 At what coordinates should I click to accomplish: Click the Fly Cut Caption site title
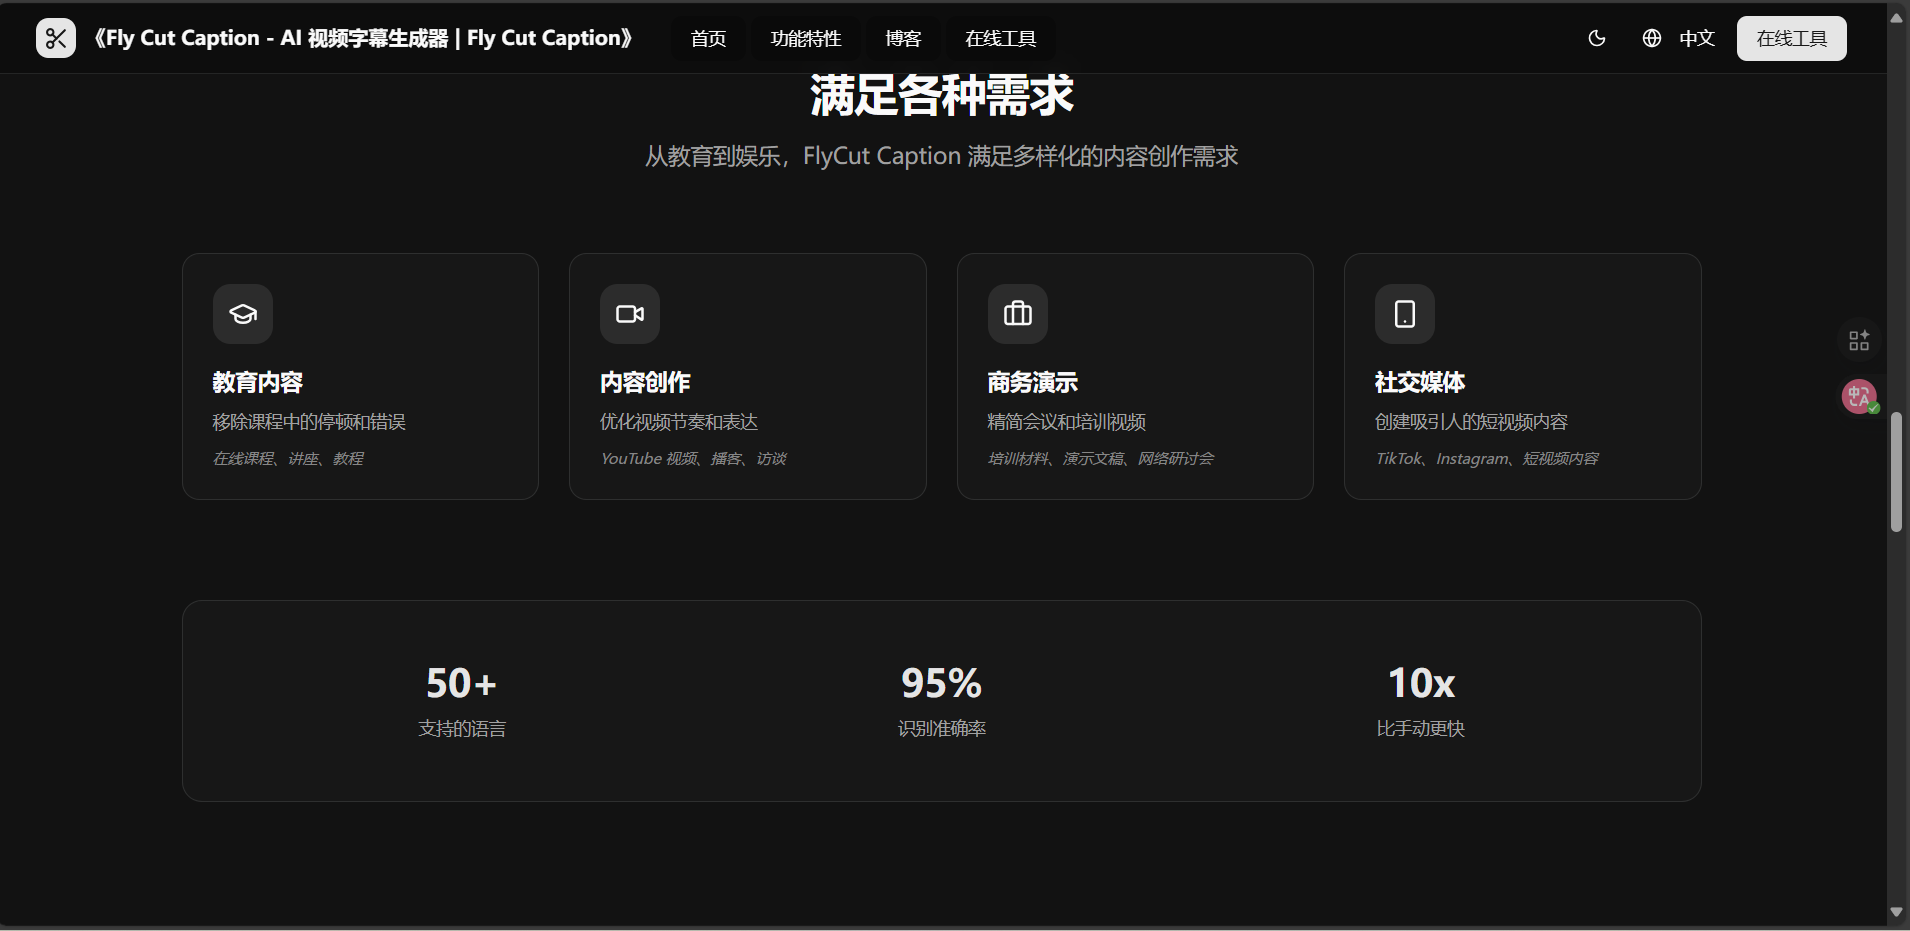coord(363,38)
